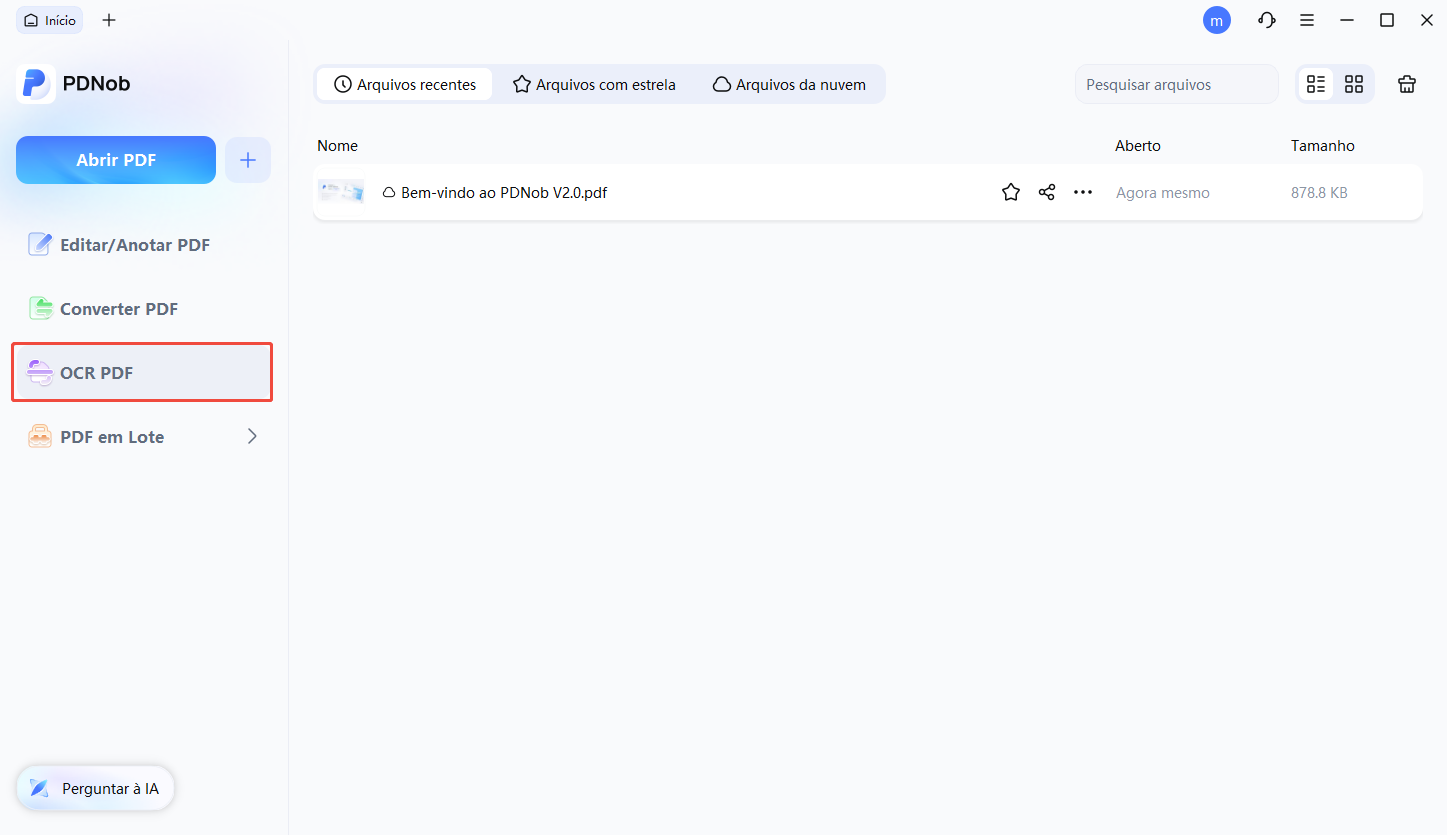Switch to list view layout
Image resolution: width=1447 pixels, height=835 pixels.
point(1316,85)
